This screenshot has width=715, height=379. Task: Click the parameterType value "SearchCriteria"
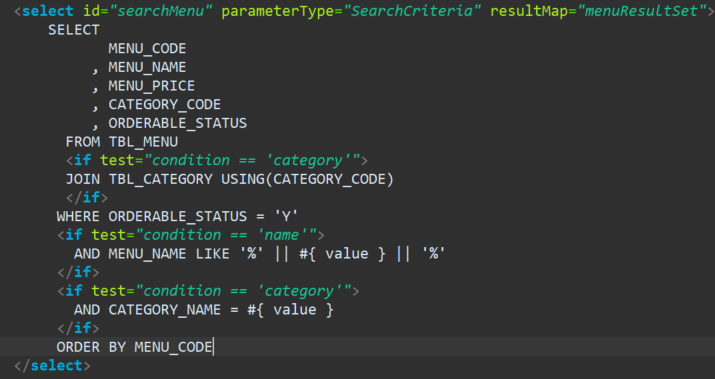point(412,10)
